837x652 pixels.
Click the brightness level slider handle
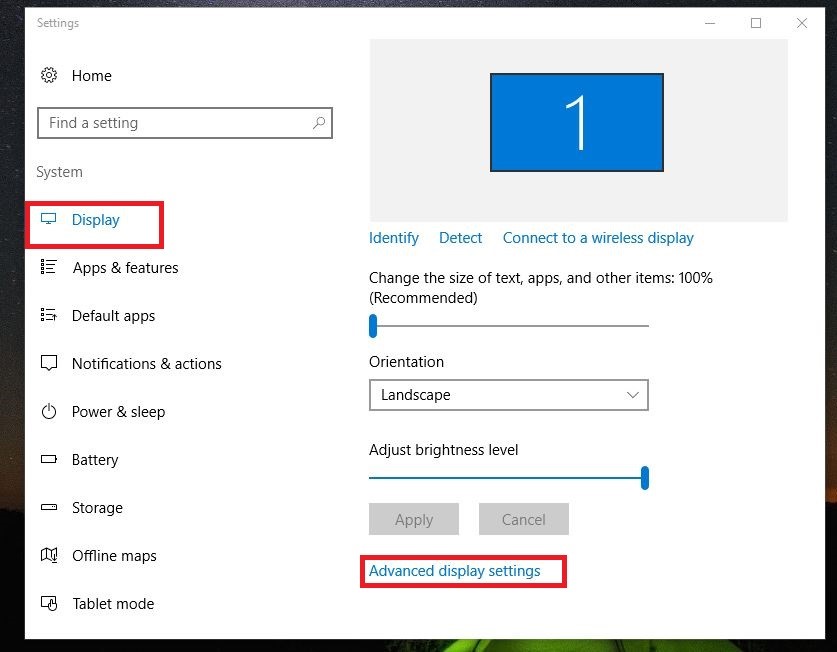645,478
